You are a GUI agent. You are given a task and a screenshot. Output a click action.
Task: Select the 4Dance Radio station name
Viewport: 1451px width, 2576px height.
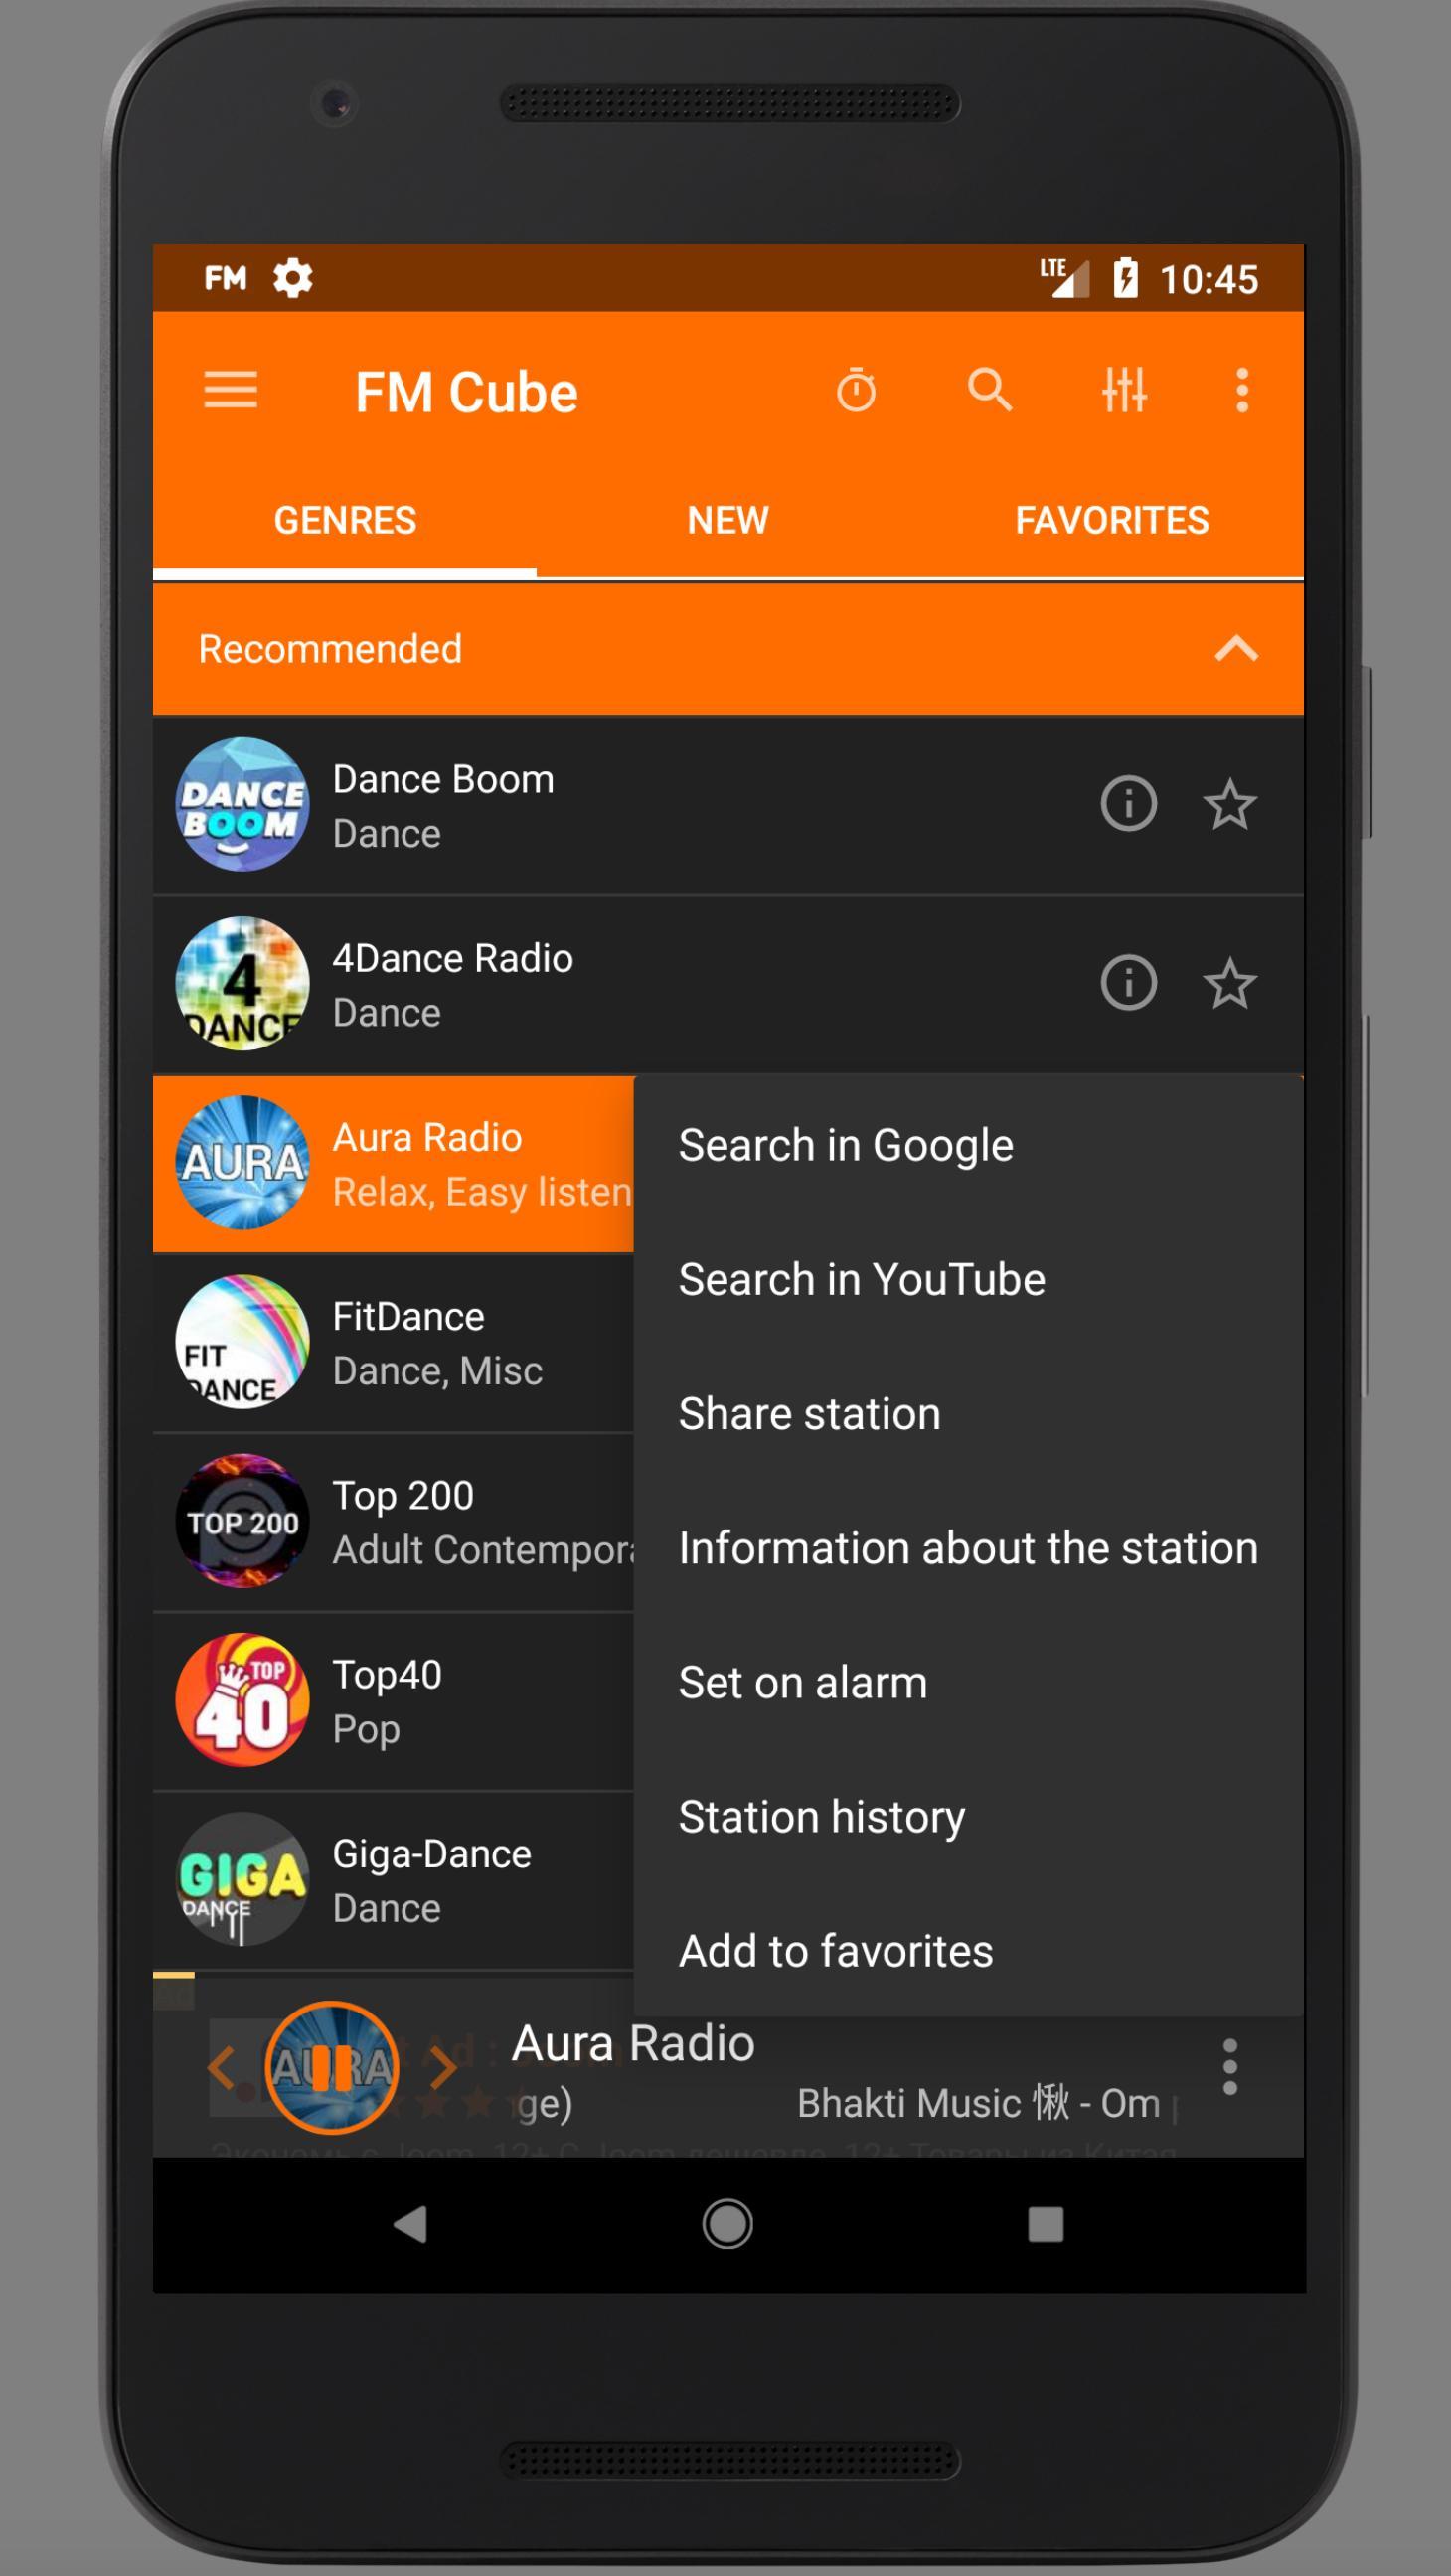pos(452,958)
